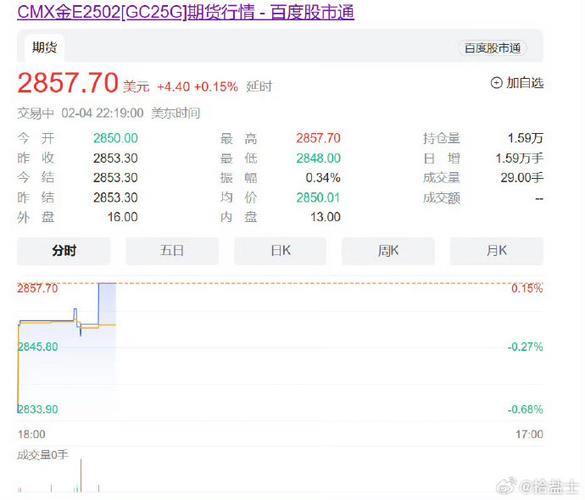This screenshot has width=585, height=500.
Task: Click the 17:00 time axis label
Action: coord(529,434)
